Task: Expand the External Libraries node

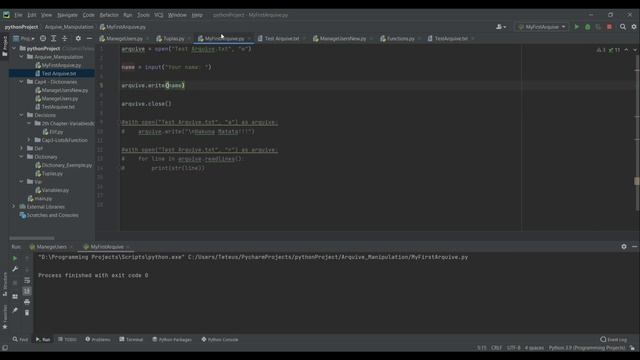Action: click(x=14, y=207)
